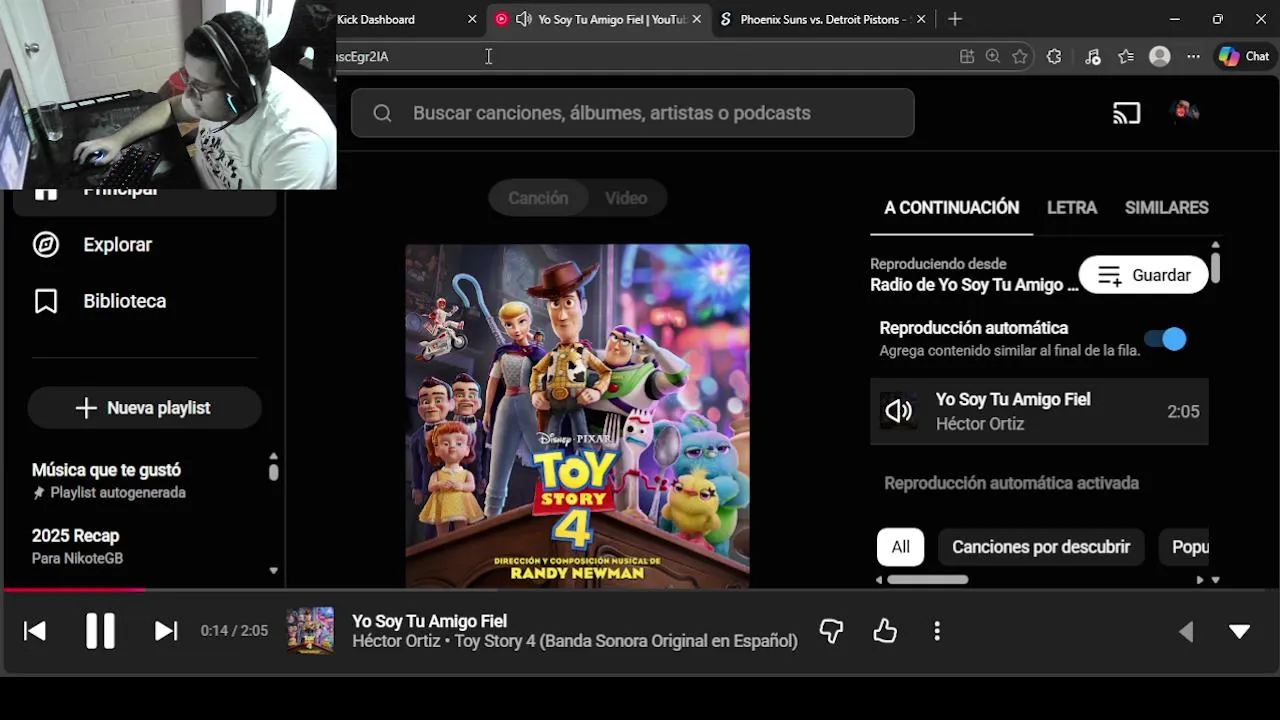Open the media control music note icon
Screen dimensions: 1280x720
point(1092,57)
